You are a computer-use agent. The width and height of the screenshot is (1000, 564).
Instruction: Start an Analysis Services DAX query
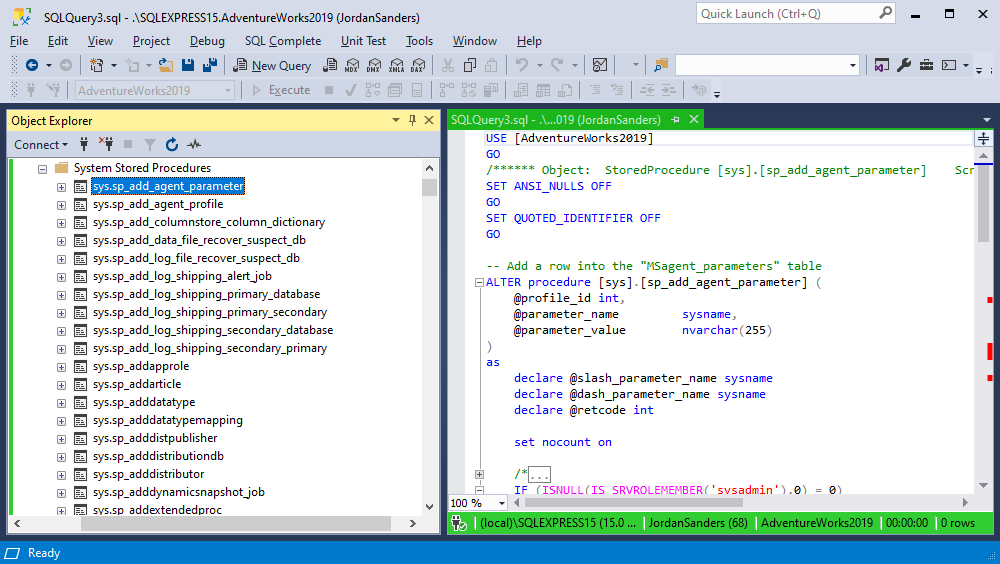pyautogui.click(x=418, y=65)
